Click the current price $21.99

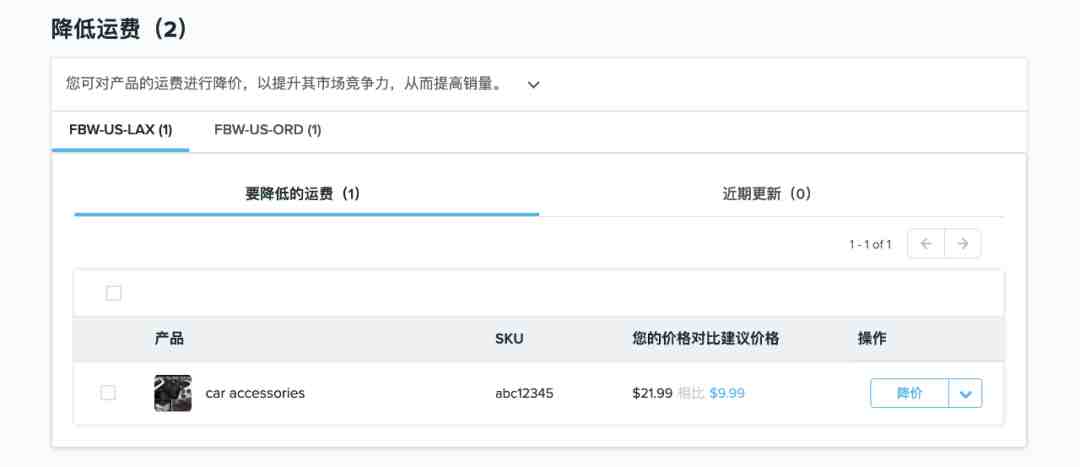pyautogui.click(x=652, y=394)
